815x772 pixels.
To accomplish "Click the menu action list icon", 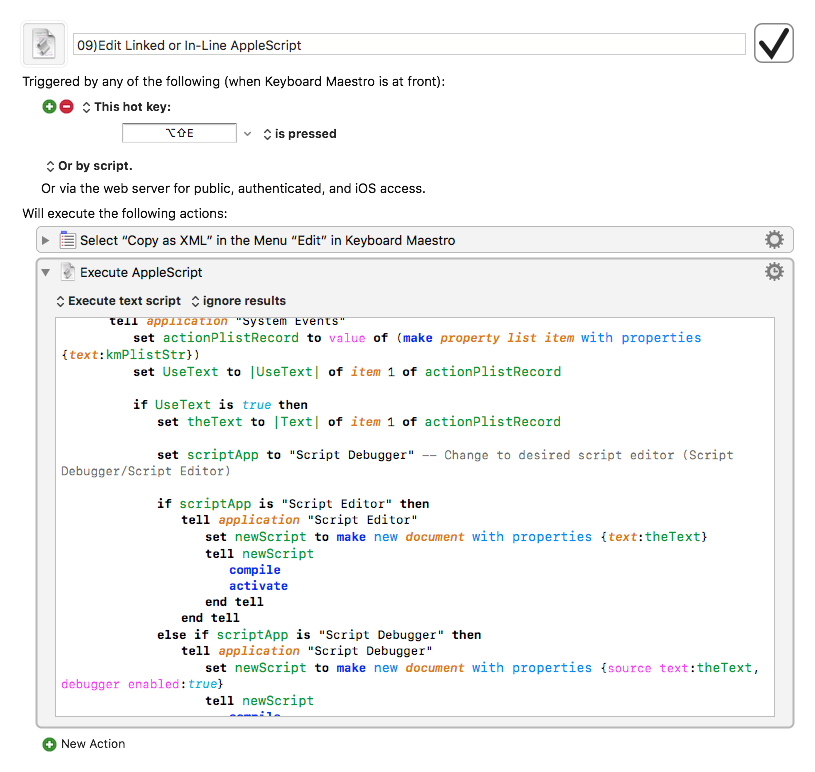I will click(68, 240).
